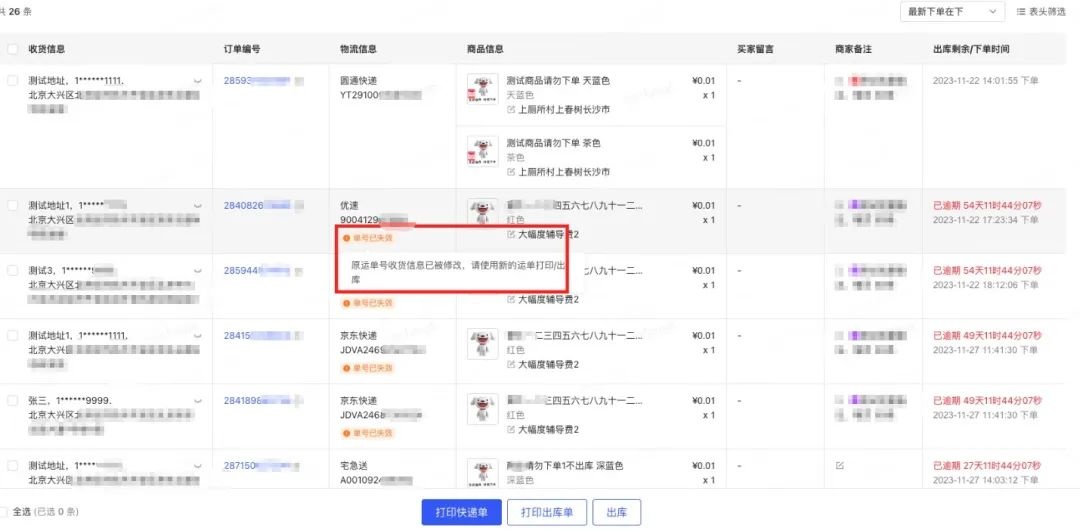Click the 商品信息 column header
Viewport: 1080px width, 531px height.
[x=485, y=50]
